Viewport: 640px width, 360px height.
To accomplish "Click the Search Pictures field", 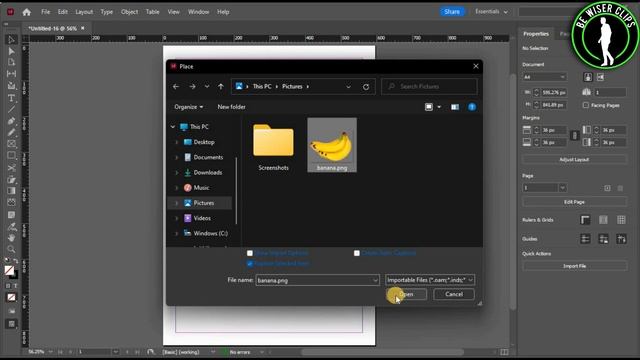I will [x=429, y=87].
